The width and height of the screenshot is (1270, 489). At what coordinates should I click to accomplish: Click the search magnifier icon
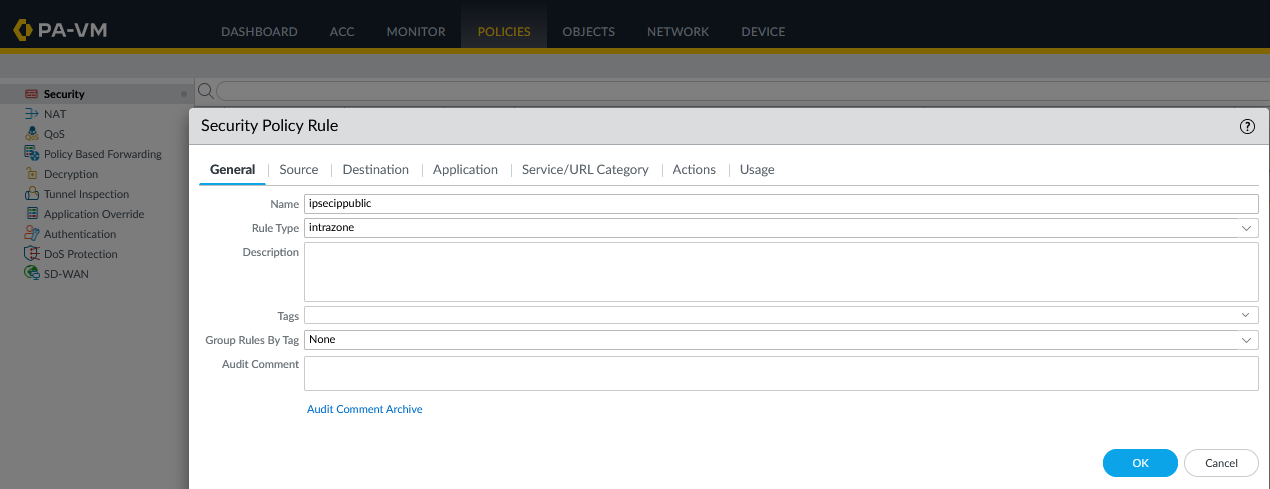205,91
